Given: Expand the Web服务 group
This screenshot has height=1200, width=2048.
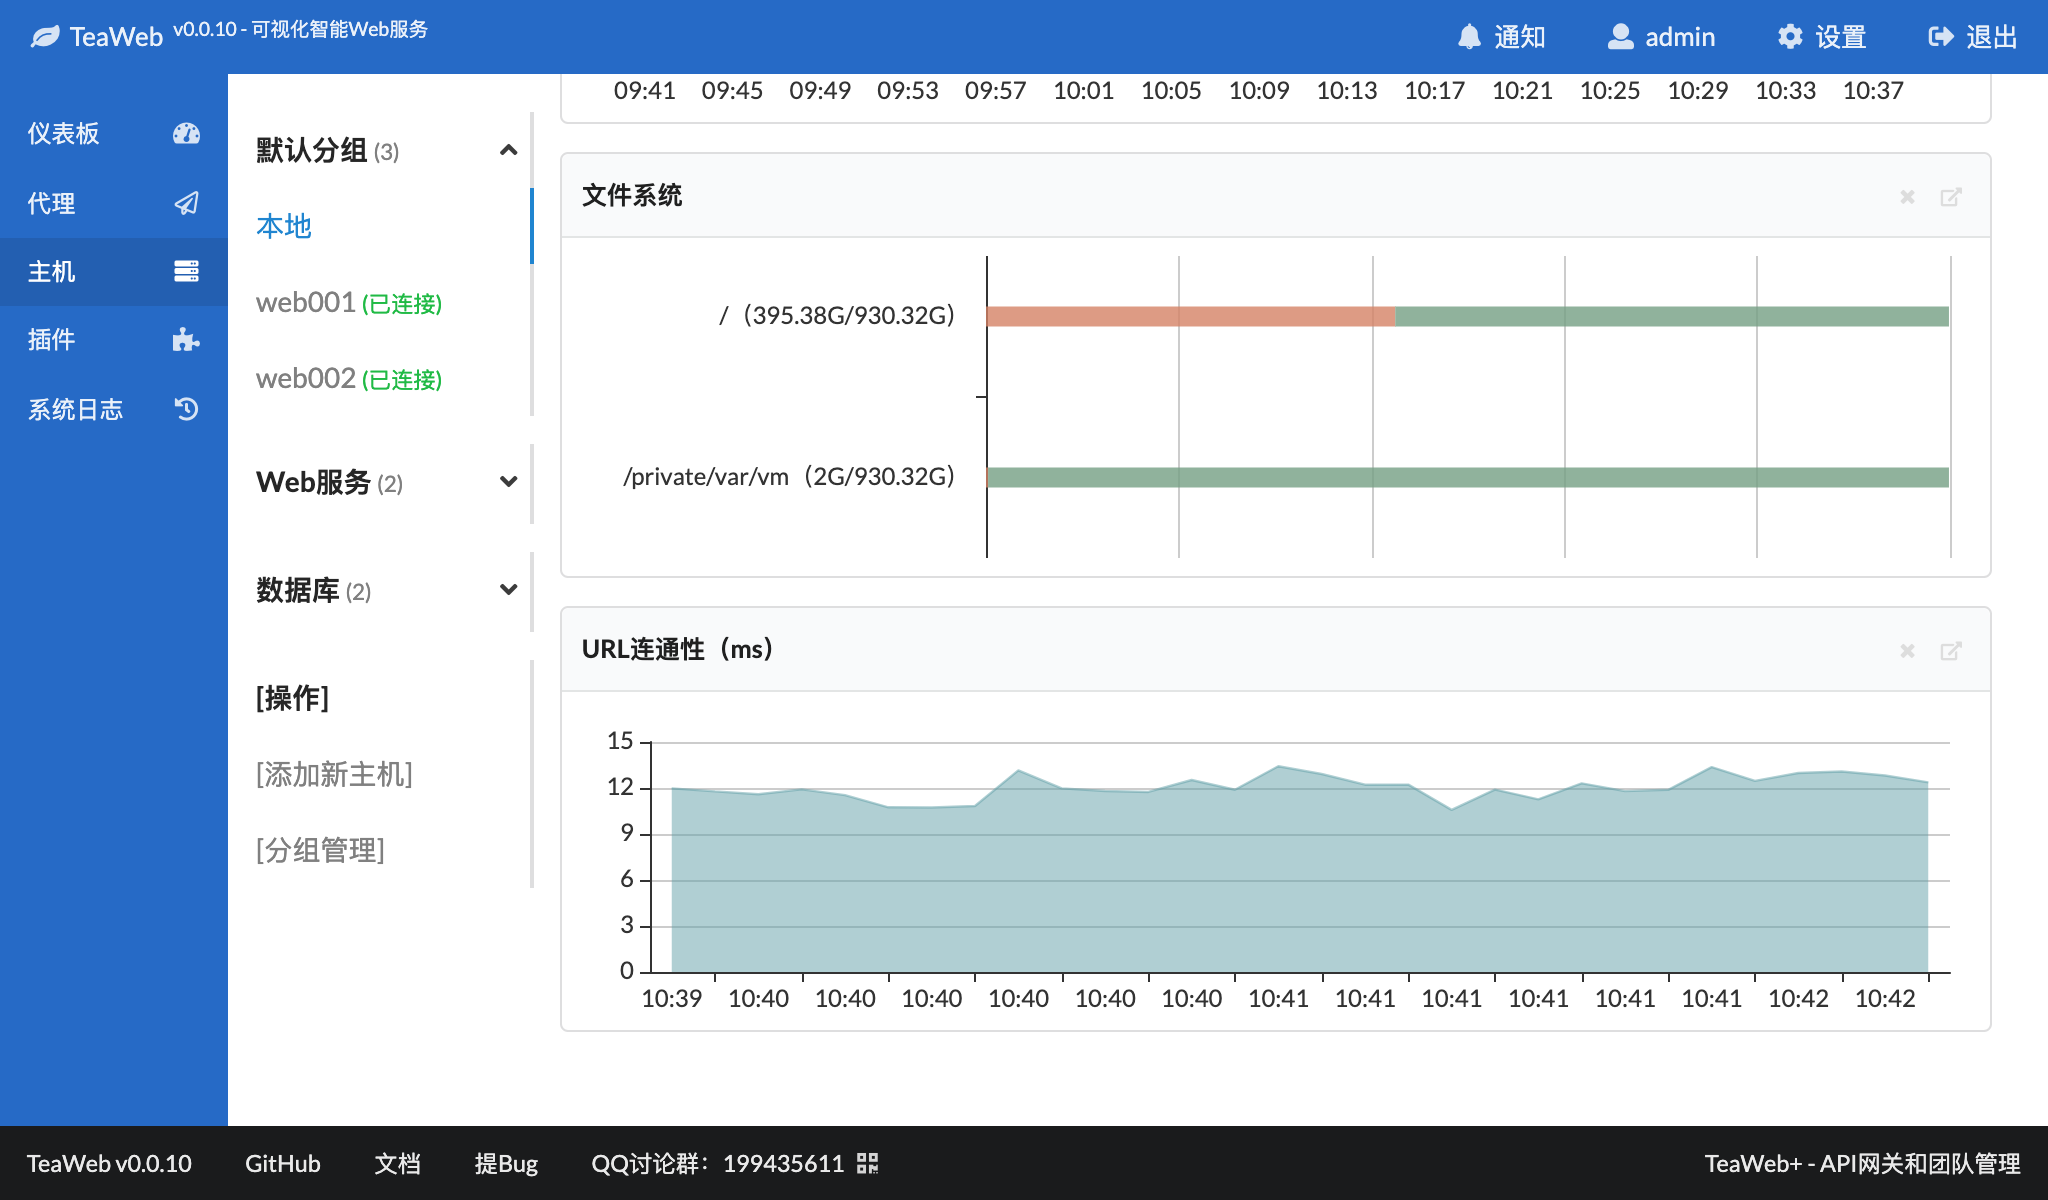Looking at the screenshot, I should click(508, 482).
